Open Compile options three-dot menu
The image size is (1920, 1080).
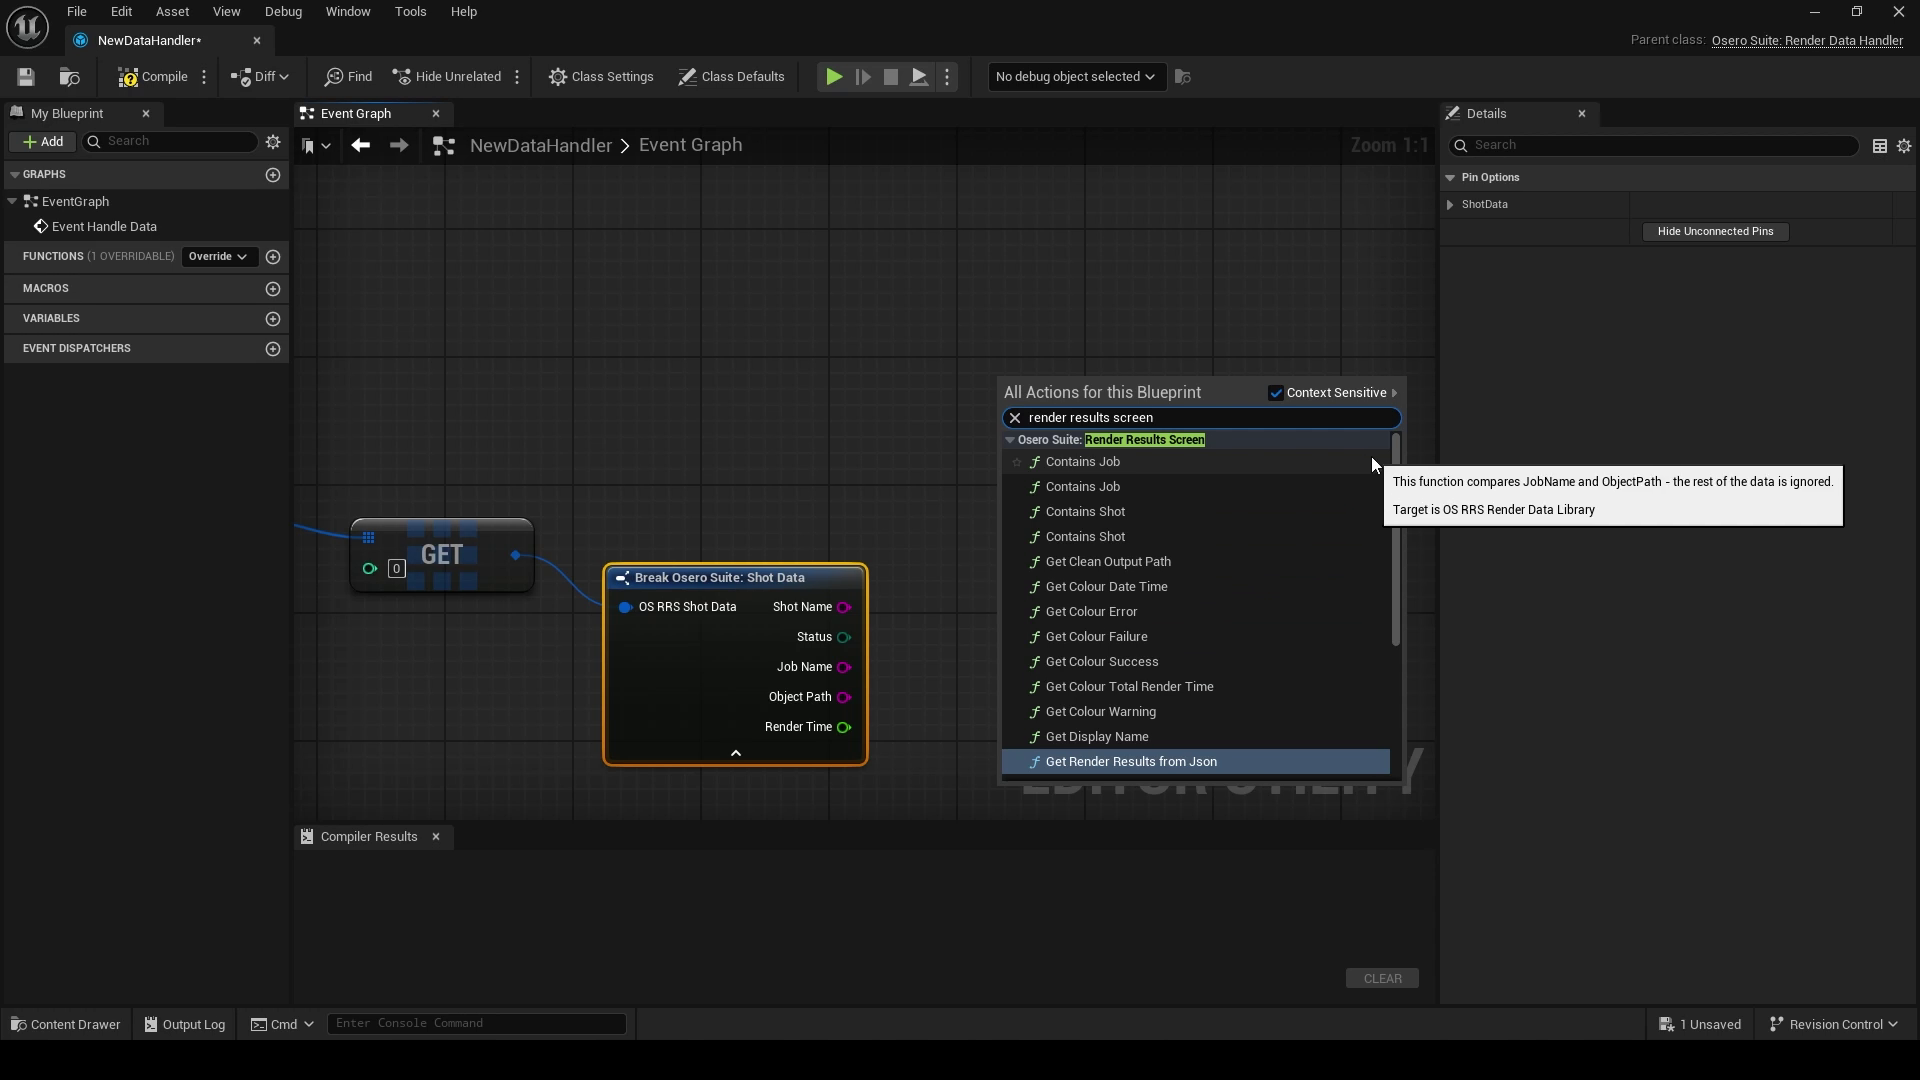pos(204,77)
